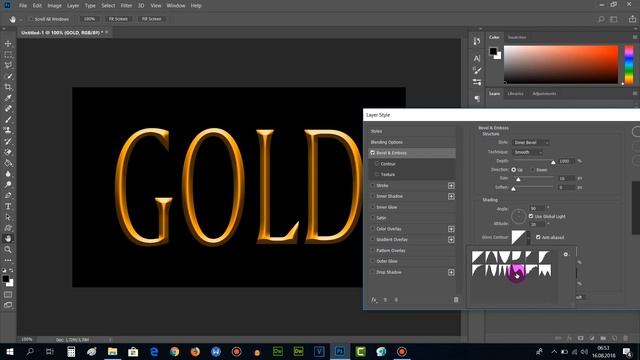Open Styles list in Layer Style
The image size is (640, 360).
pyautogui.click(x=412, y=131)
